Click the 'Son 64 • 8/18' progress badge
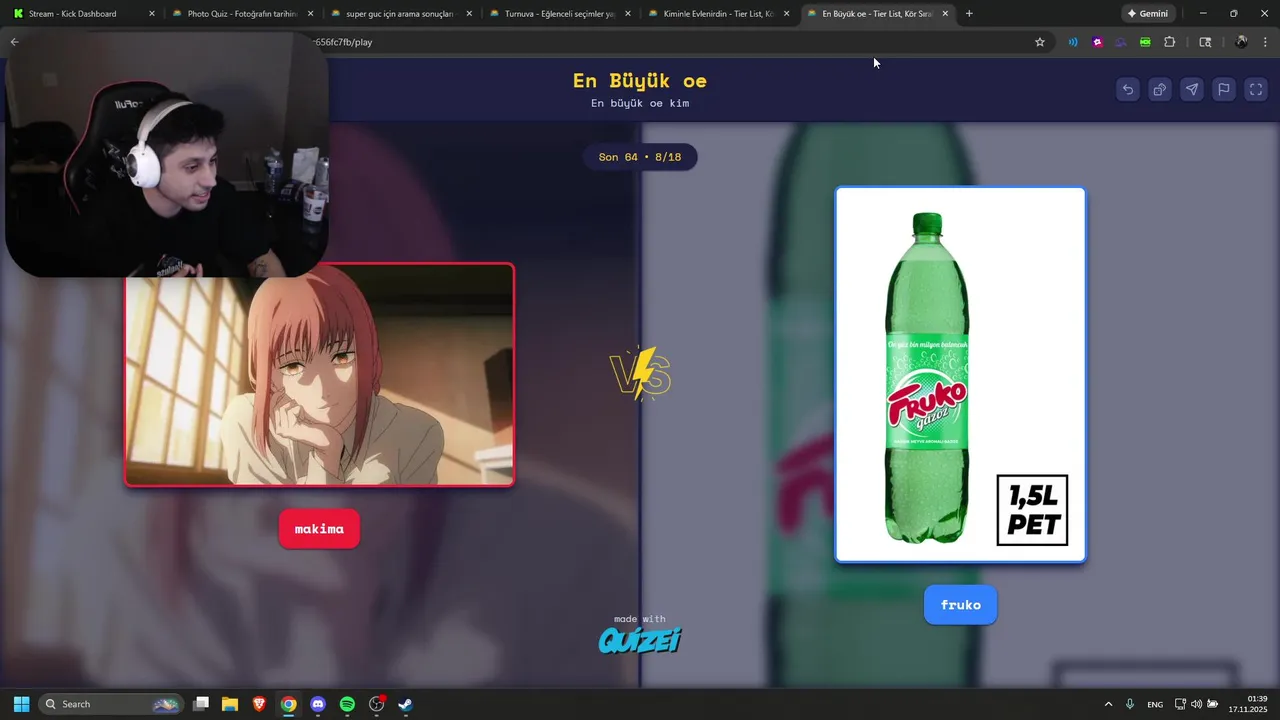Image resolution: width=1280 pixels, height=720 pixels. (x=640, y=157)
